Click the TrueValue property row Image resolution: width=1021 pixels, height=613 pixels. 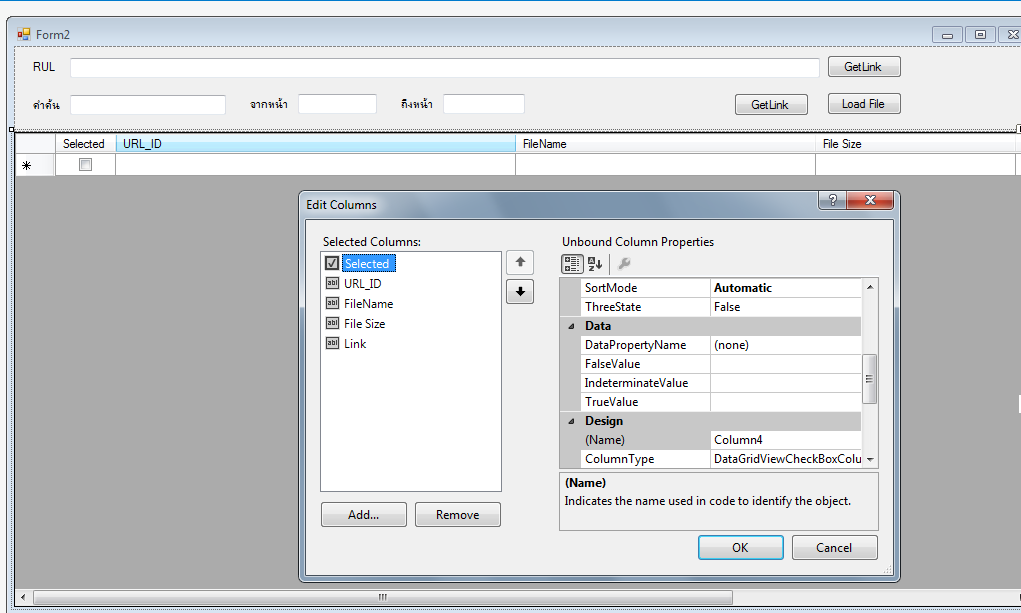720,402
